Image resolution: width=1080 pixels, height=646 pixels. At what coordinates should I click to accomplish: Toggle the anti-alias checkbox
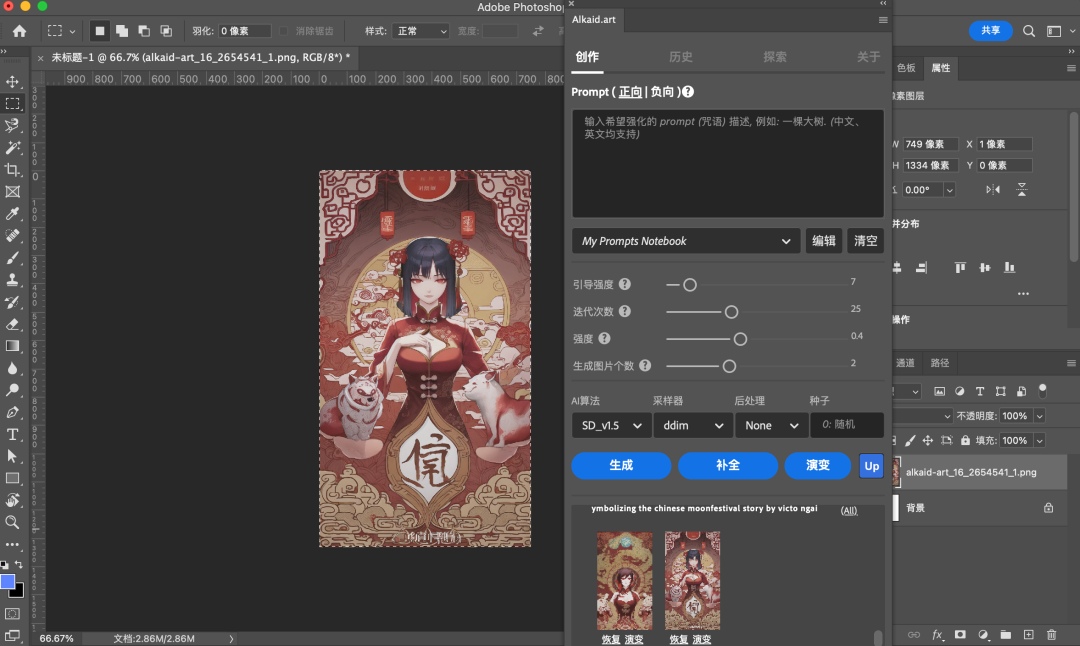(x=284, y=31)
